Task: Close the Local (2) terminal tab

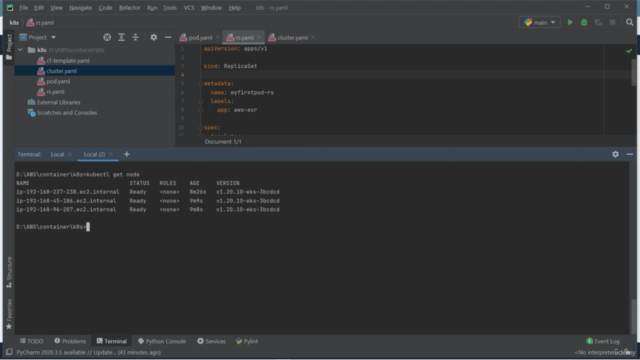Action: click(x=111, y=154)
